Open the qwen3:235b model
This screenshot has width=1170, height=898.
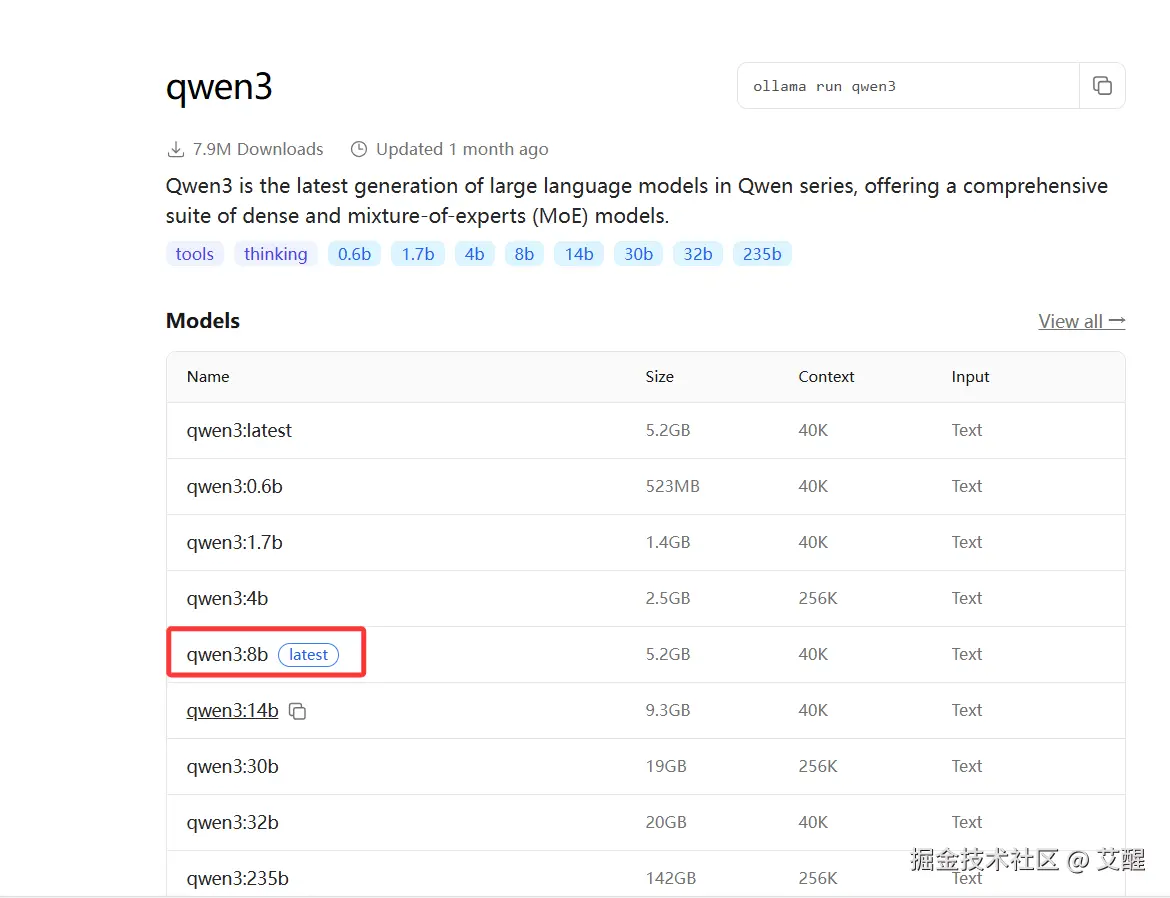click(x=237, y=879)
